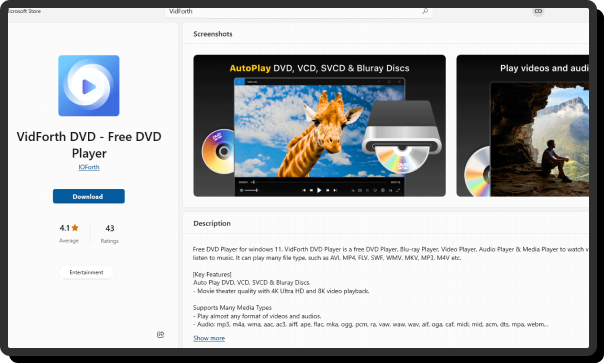604x363 pixels.
Task: Click the VidForth DVD - Free DVD Player title
Action: [x=89, y=145]
